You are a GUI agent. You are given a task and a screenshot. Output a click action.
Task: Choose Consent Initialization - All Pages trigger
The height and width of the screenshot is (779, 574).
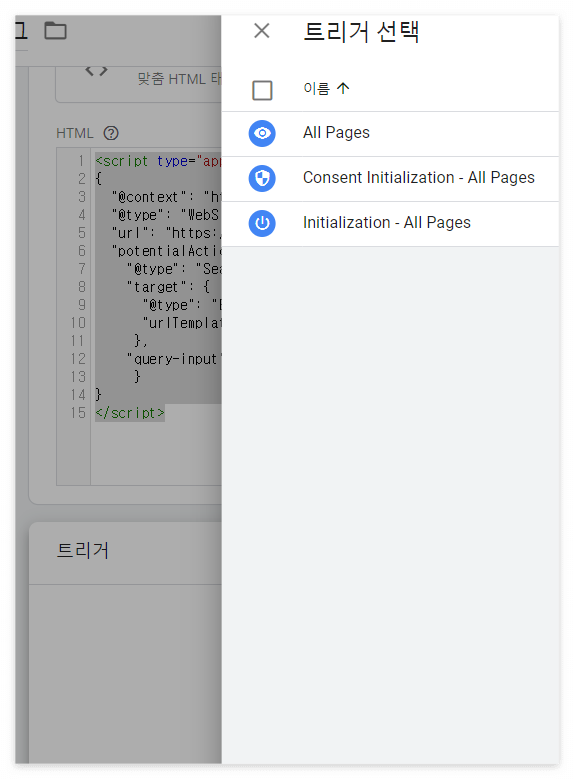tap(390, 179)
